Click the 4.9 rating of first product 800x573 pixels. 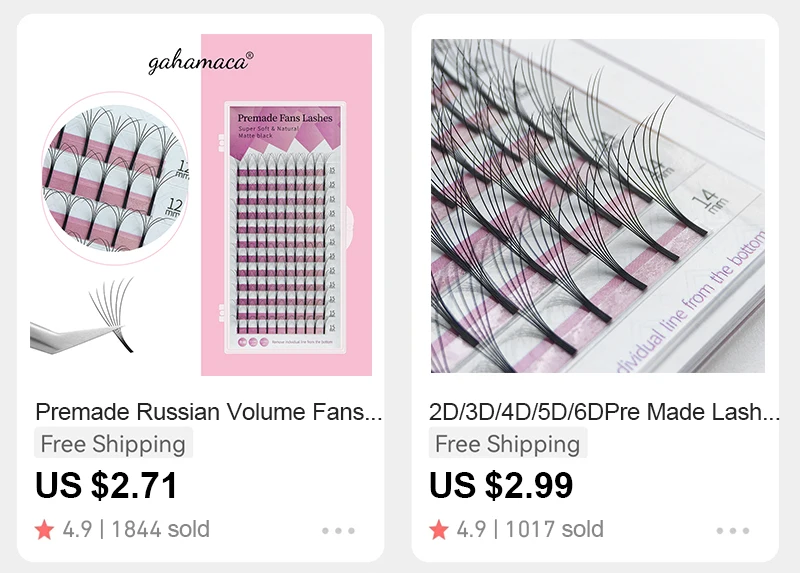click(77, 529)
